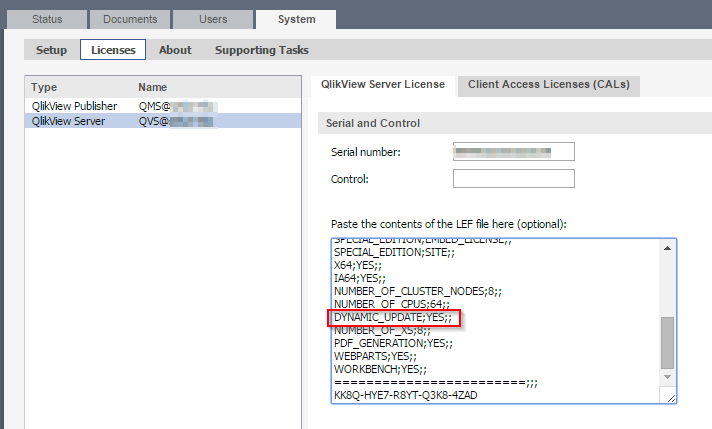Viewport: 712px width, 429px height.
Task: Click the DYNAMIC_UPDATE;YES;; line
Action: click(393, 317)
